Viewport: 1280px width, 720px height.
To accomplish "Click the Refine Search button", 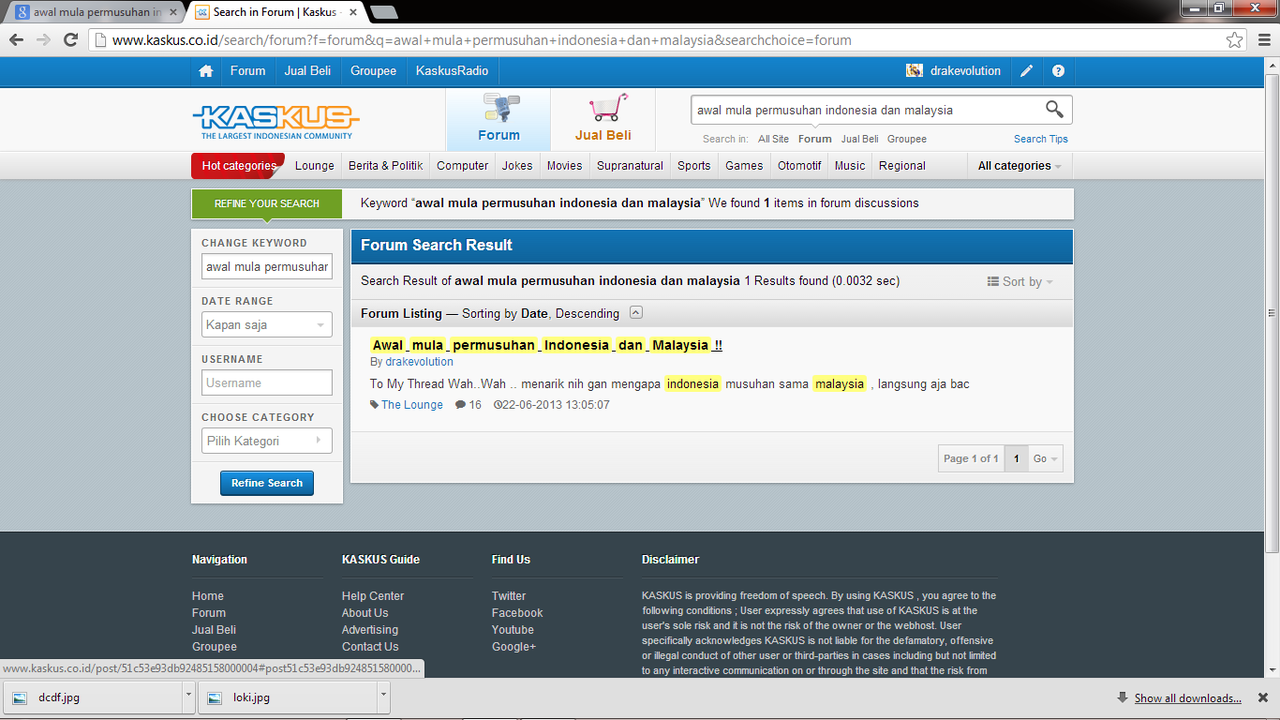I will [x=267, y=483].
